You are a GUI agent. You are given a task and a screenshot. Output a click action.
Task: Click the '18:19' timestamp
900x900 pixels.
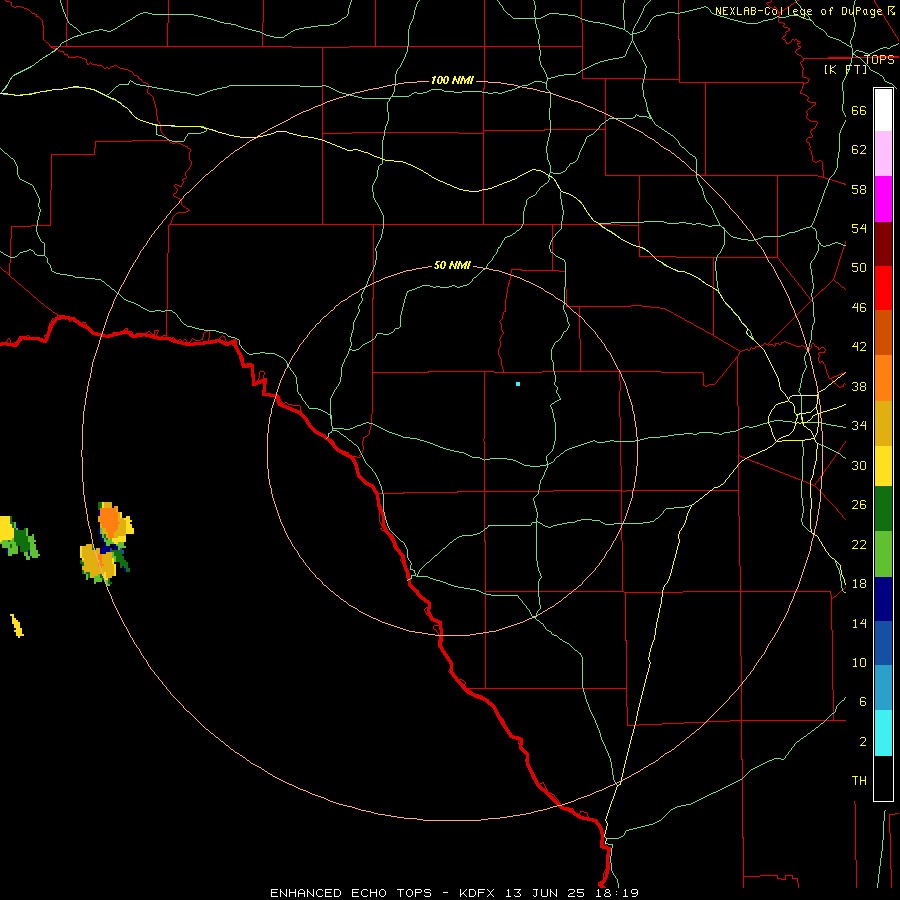pyautogui.click(x=618, y=893)
